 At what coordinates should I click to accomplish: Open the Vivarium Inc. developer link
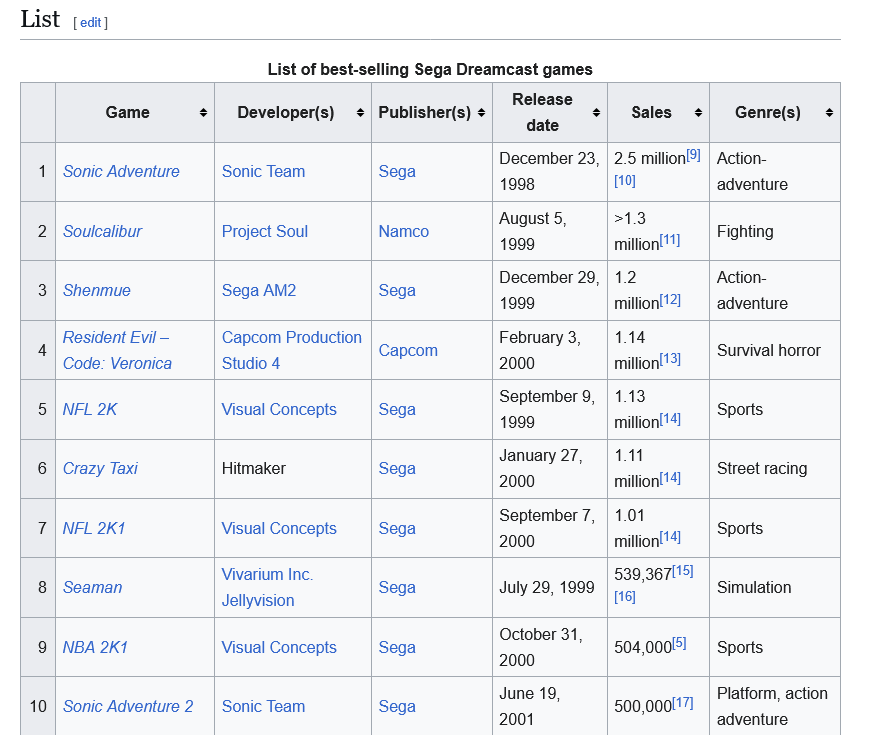pyautogui.click(x=267, y=574)
